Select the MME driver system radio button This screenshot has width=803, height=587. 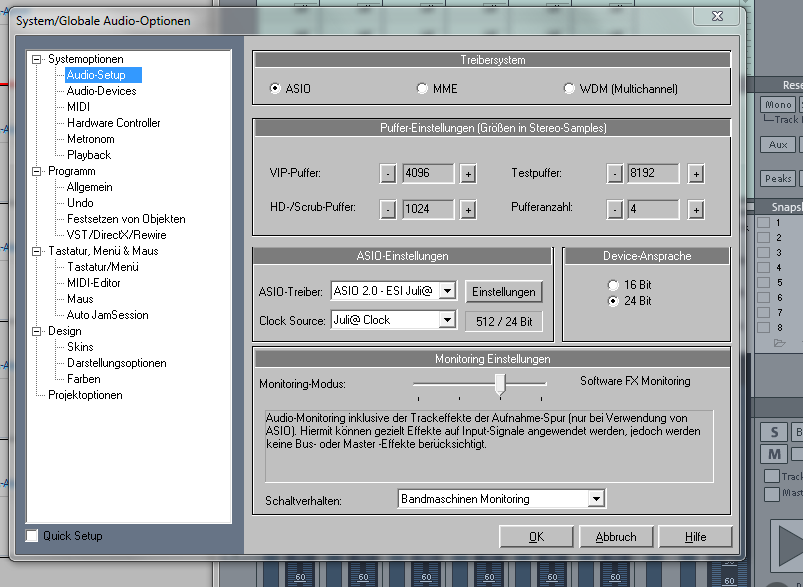[x=422, y=89]
